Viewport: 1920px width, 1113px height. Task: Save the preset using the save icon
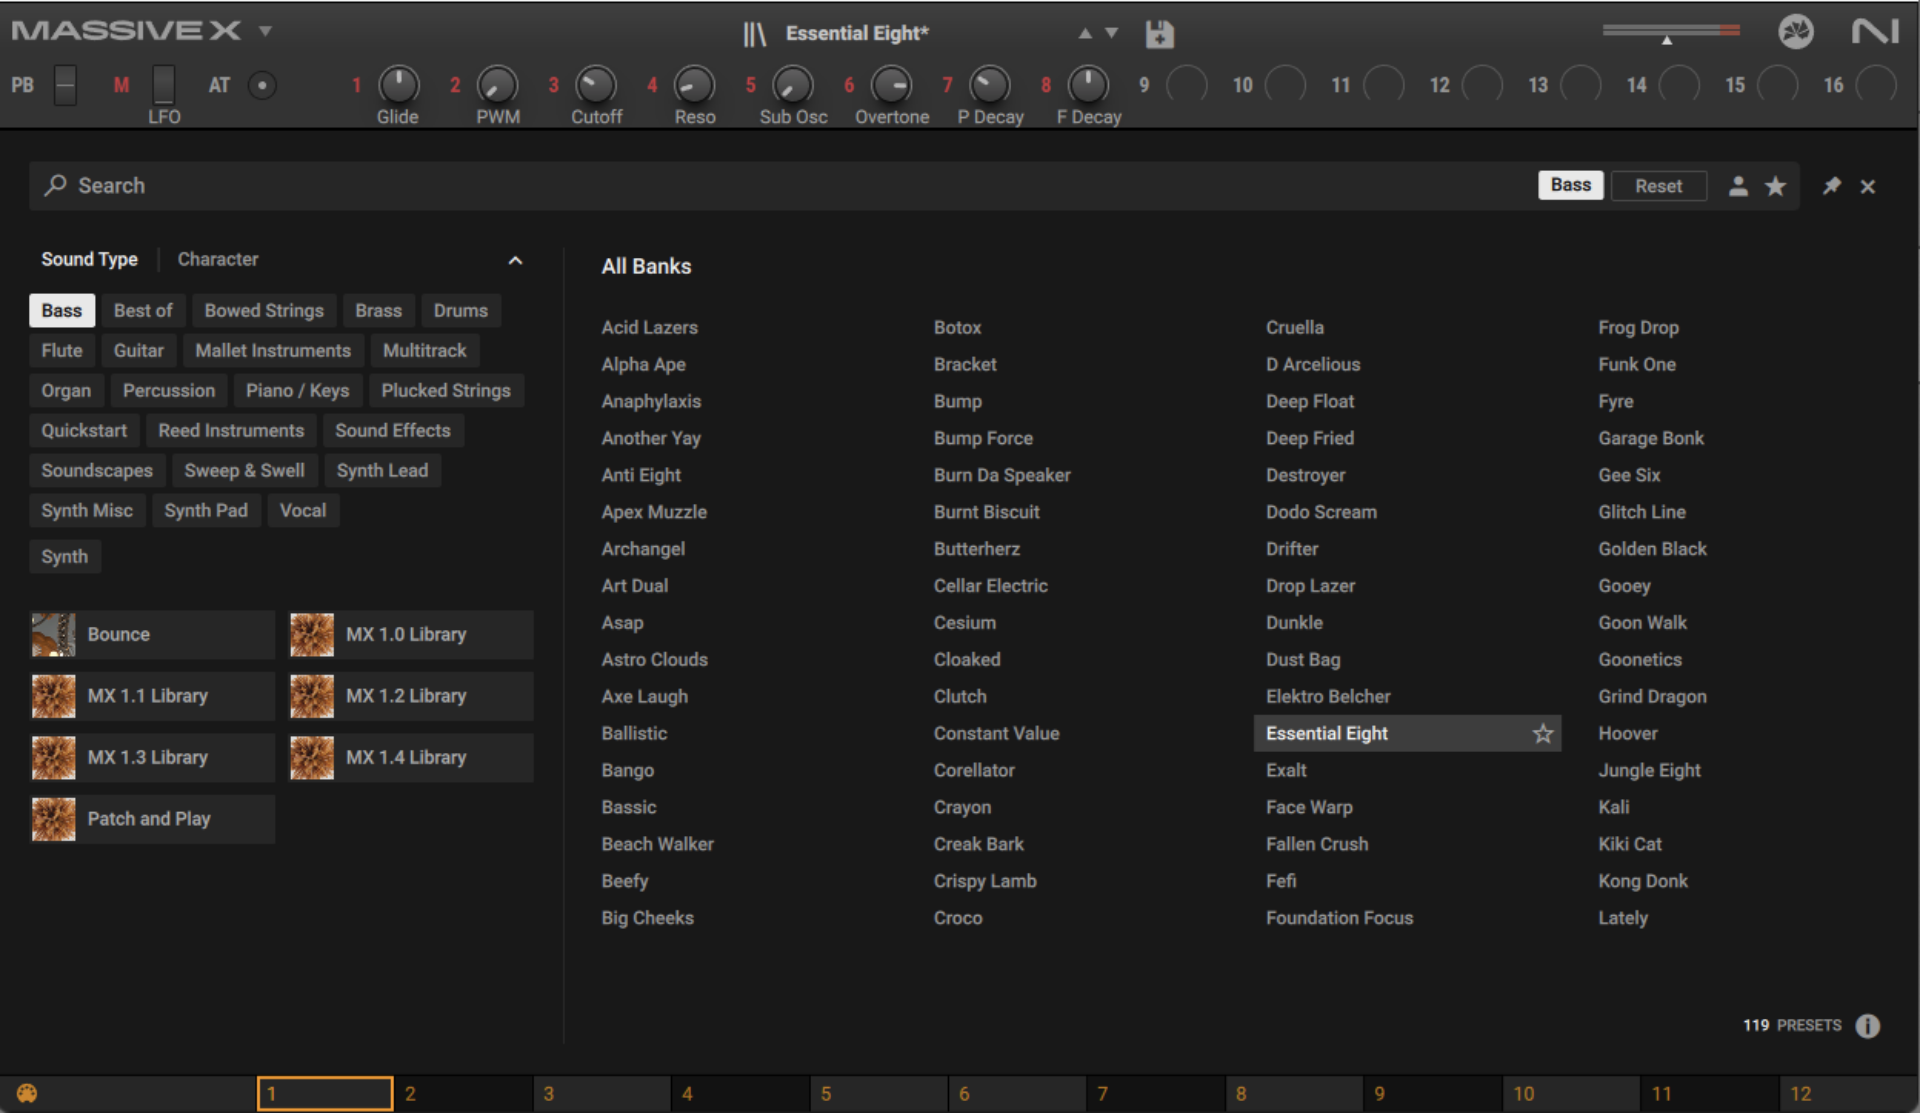pyautogui.click(x=1159, y=33)
